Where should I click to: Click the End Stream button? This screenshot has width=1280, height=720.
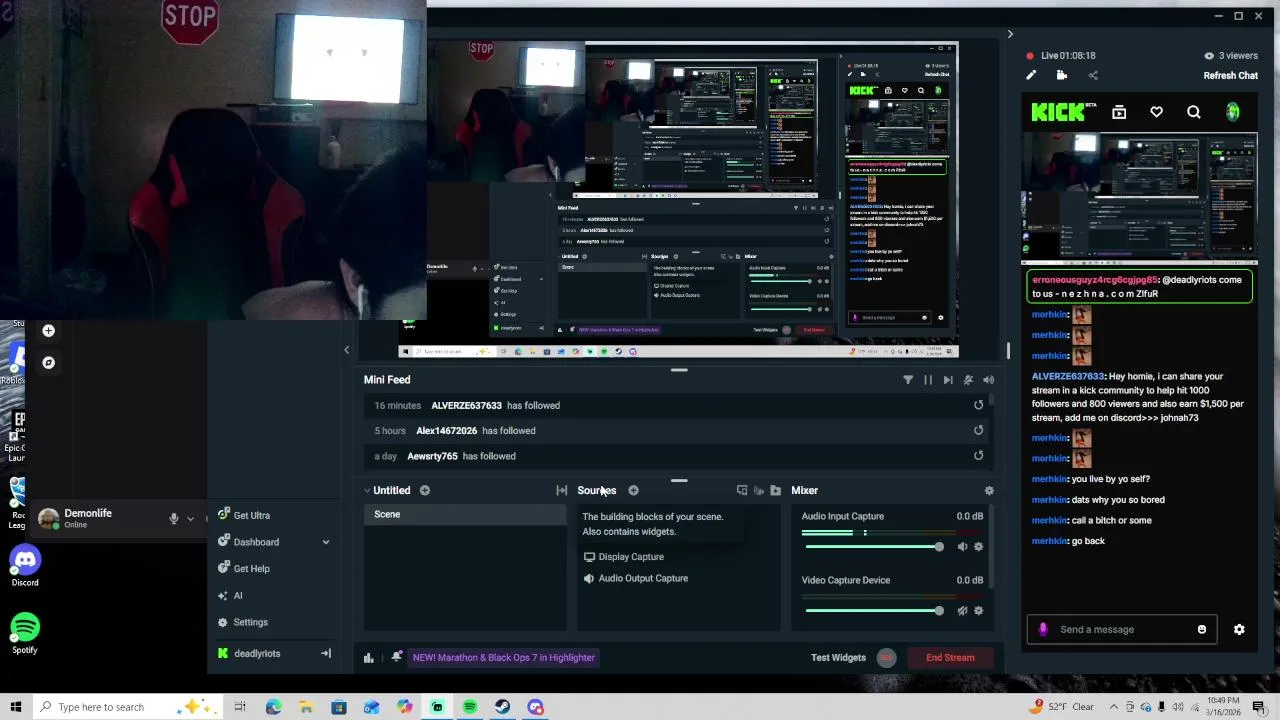pos(950,657)
